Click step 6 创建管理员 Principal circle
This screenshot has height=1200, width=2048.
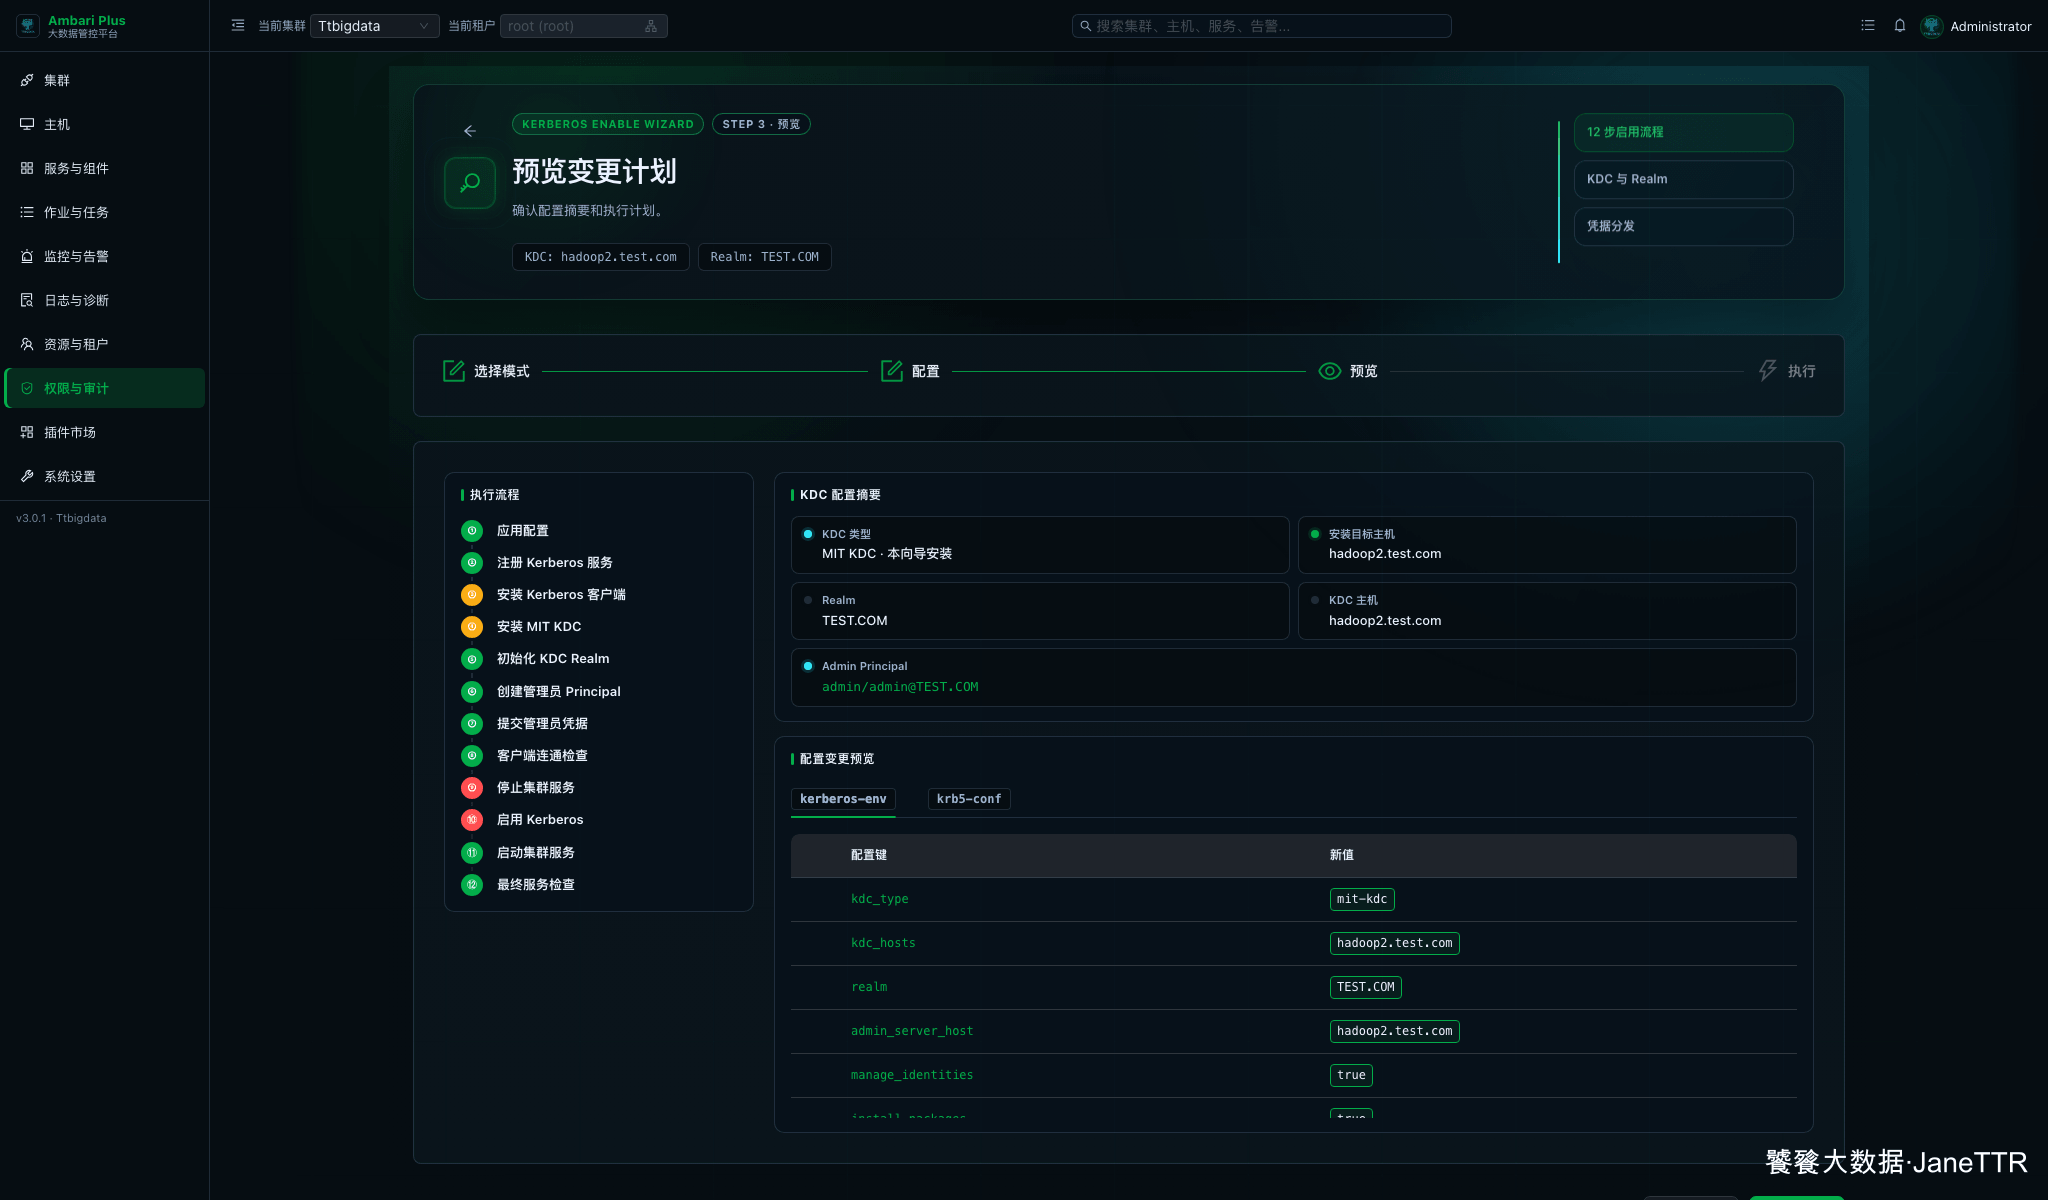click(472, 692)
